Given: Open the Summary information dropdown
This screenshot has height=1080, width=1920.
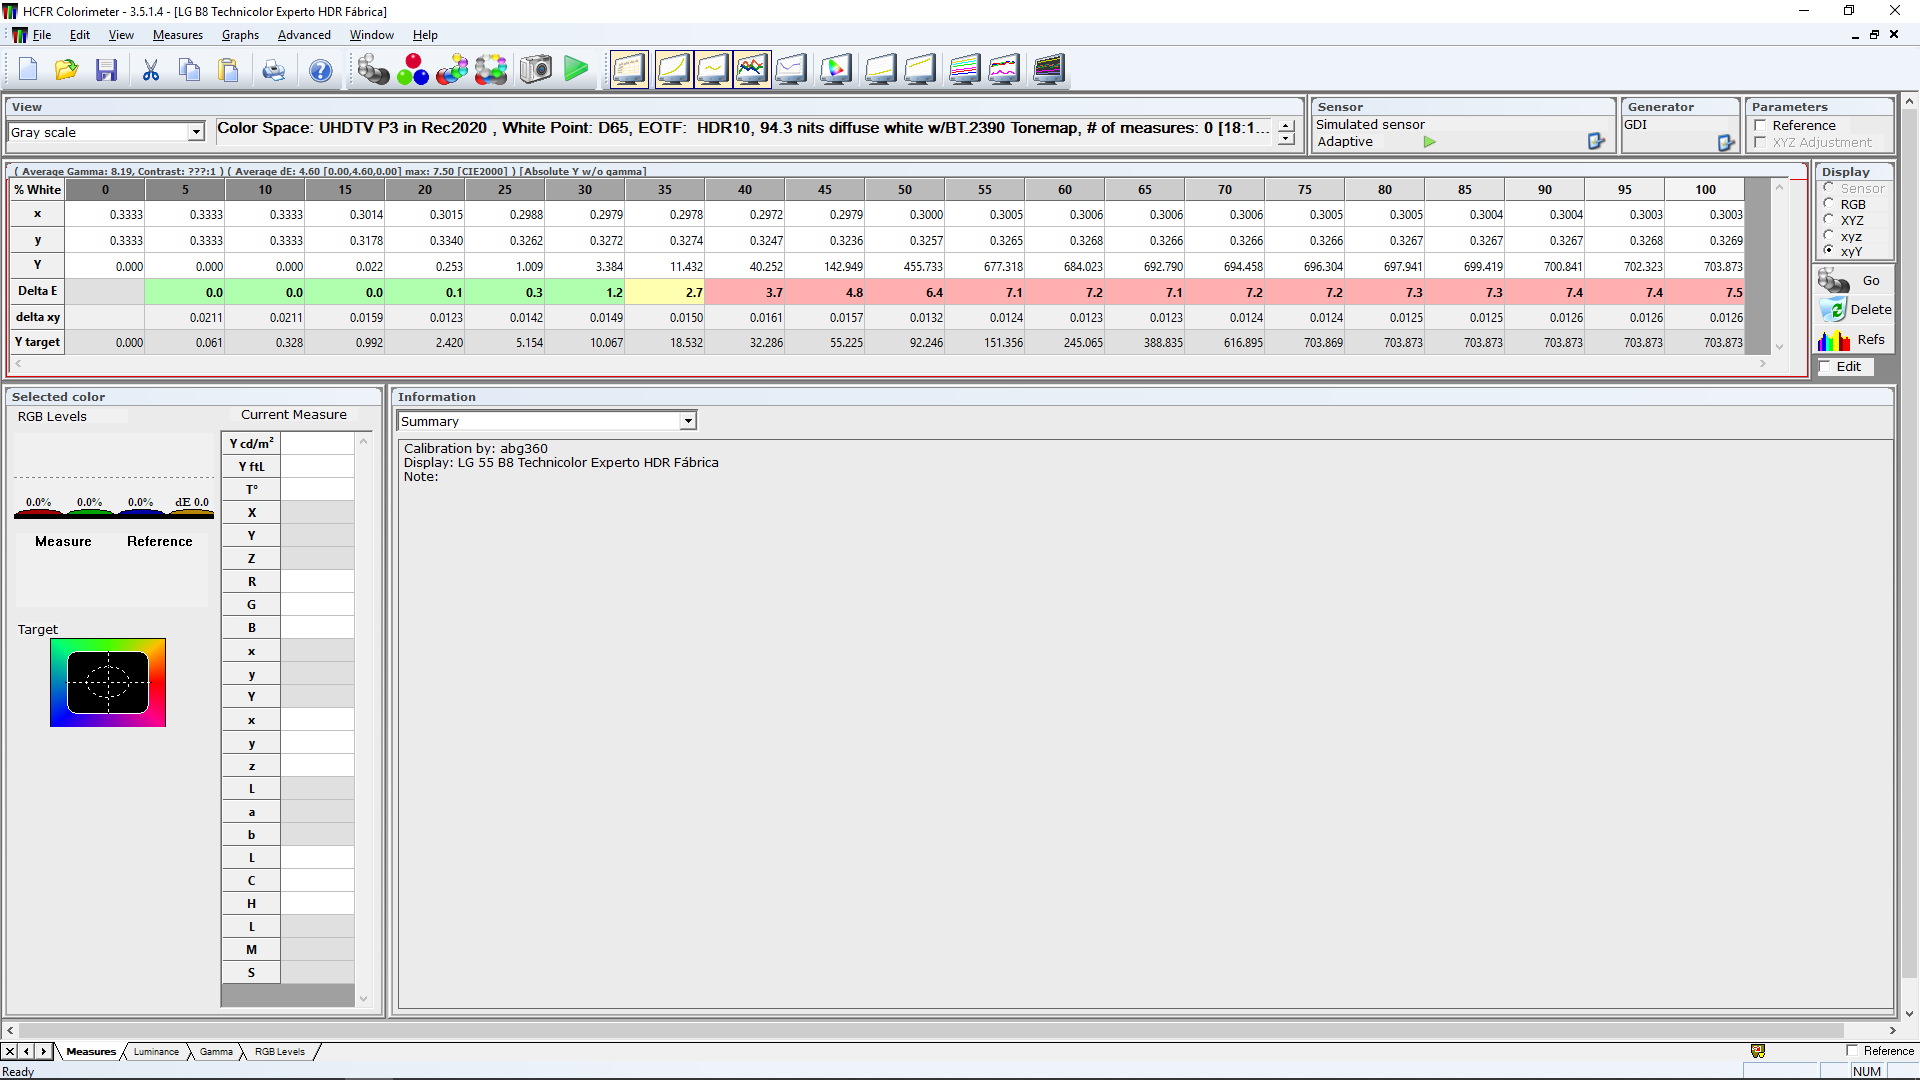Looking at the screenshot, I should click(688, 421).
